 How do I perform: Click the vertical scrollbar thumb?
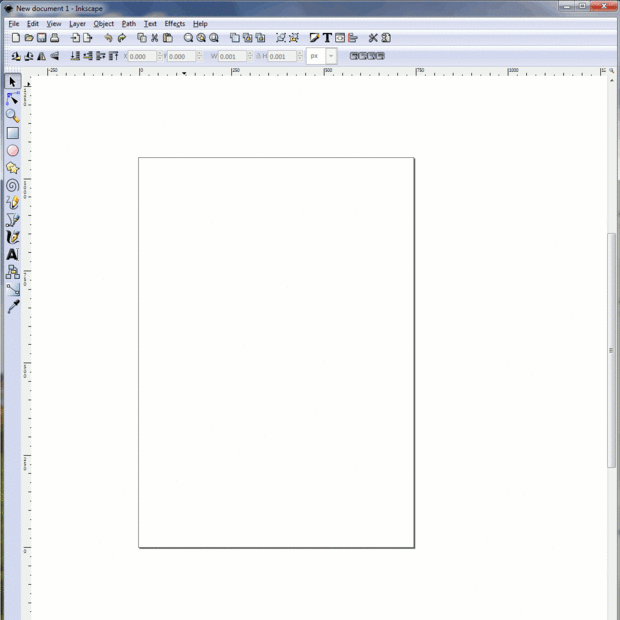(611, 351)
